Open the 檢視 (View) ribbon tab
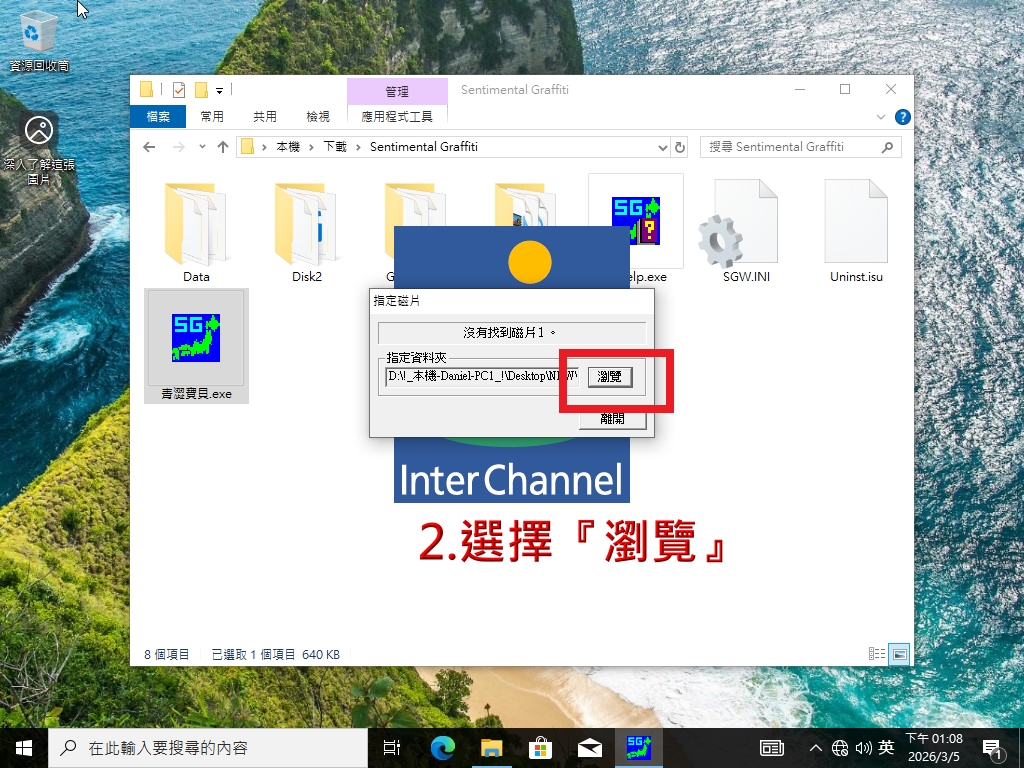 click(x=318, y=117)
